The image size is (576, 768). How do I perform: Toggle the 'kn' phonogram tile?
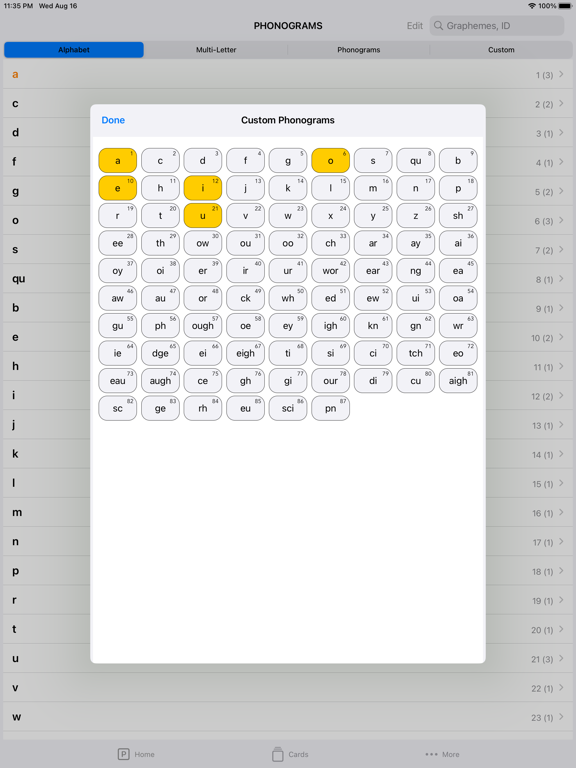click(x=373, y=326)
